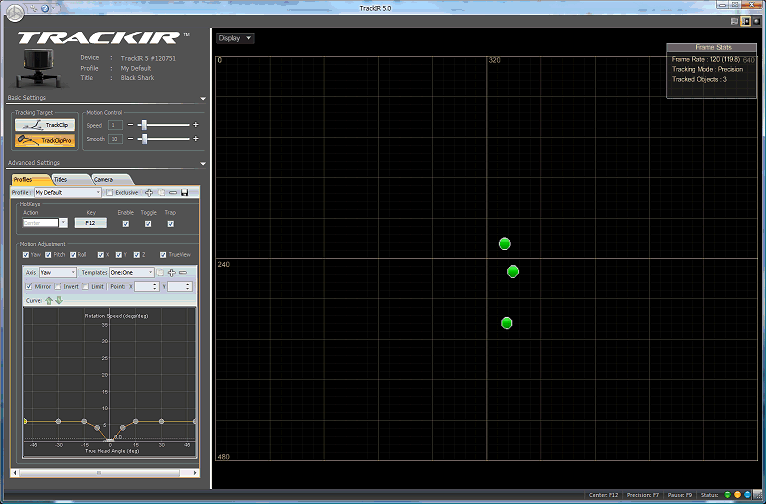Click the F12 hotkey Key button
The image size is (766, 504).
click(x=90, y=223)
